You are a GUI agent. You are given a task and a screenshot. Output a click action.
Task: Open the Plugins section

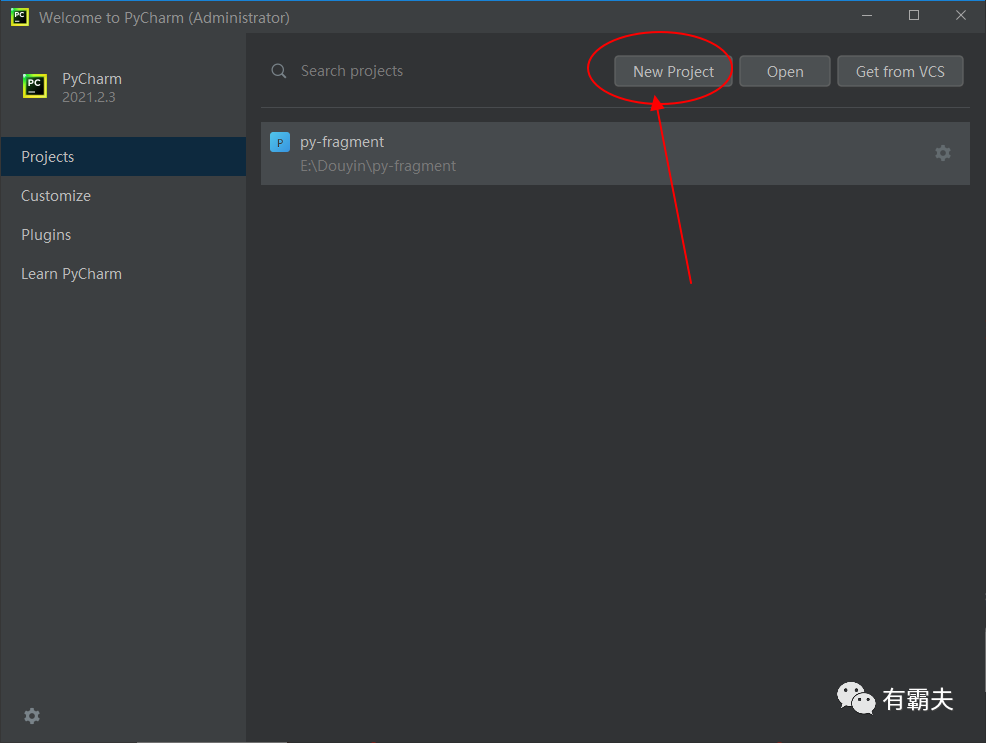(46, 235)
